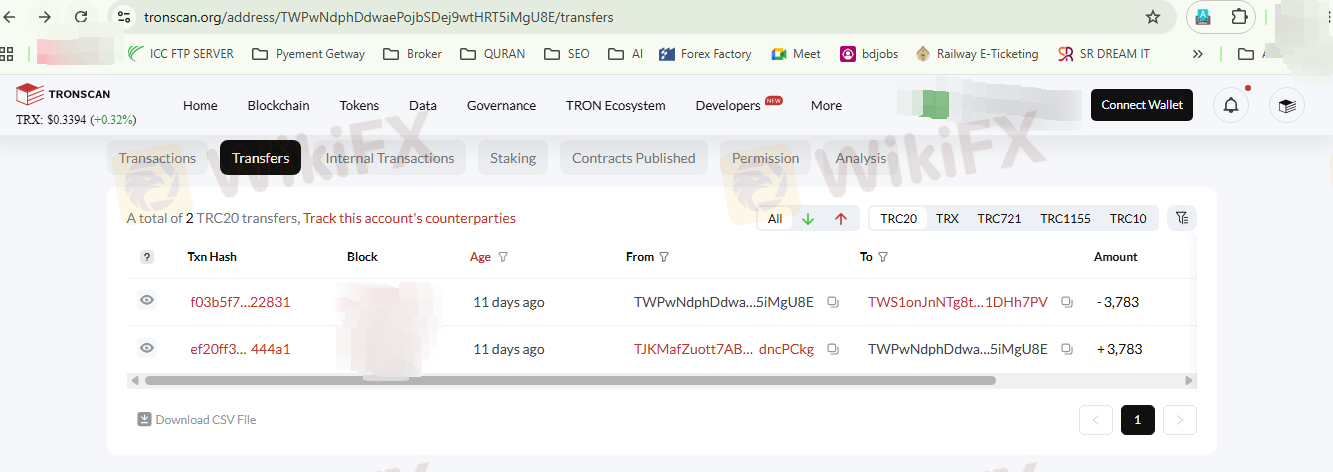Open Governance menu
The width and height of the screenshot is (1333, 472).
(501, 105)
